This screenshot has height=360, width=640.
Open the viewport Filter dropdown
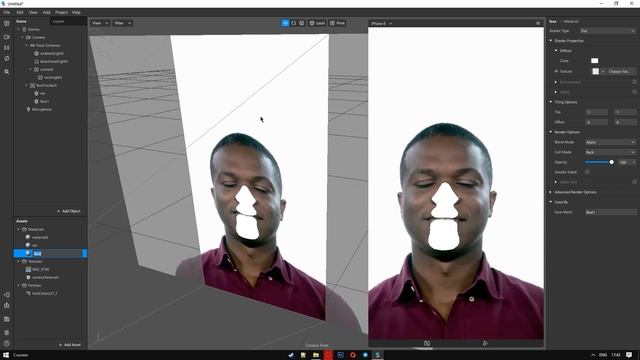122,23
